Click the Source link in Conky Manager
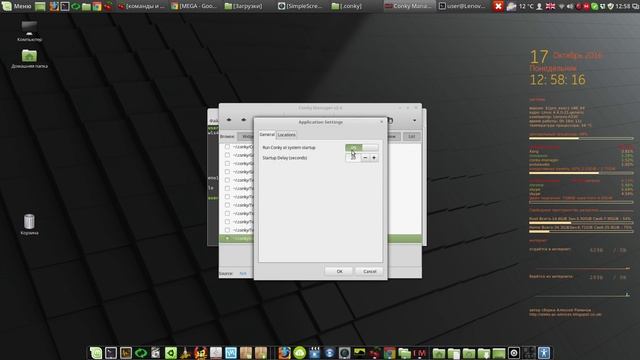Viewport: 640px width, 360px height. click(243, 273)
